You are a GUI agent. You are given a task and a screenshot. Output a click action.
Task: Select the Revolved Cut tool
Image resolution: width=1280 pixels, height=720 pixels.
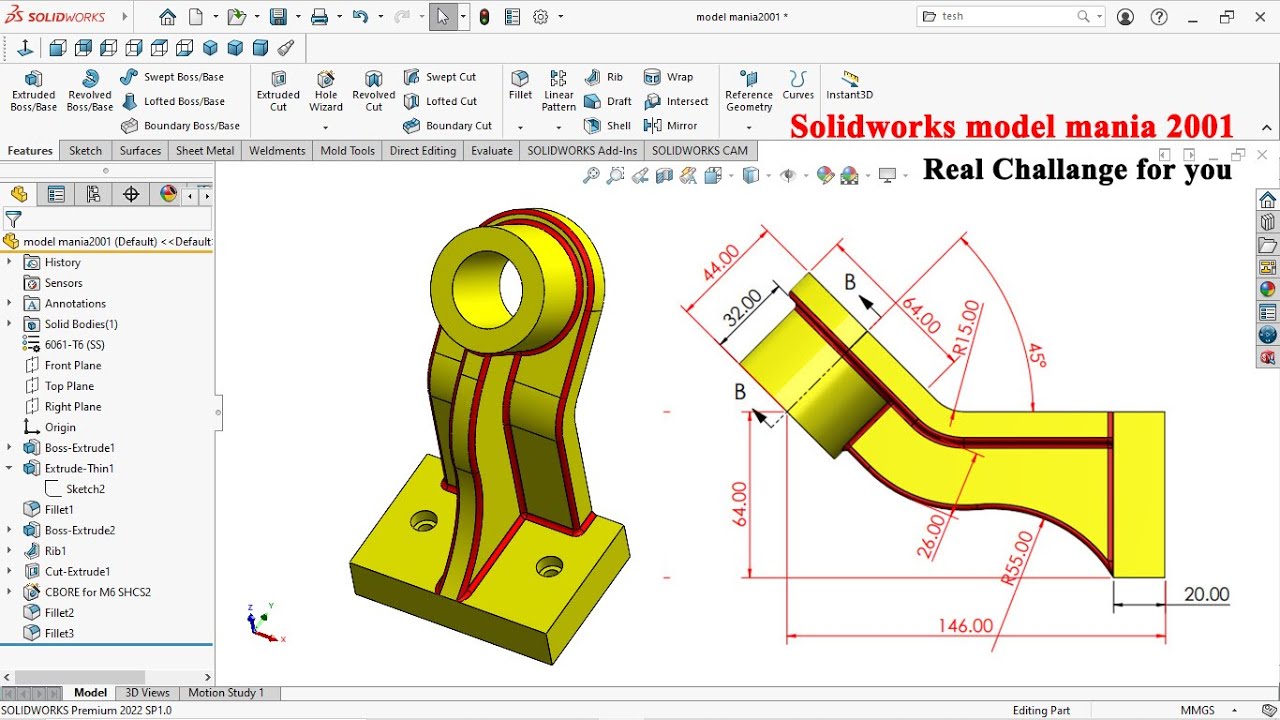[x=374, y=91]
